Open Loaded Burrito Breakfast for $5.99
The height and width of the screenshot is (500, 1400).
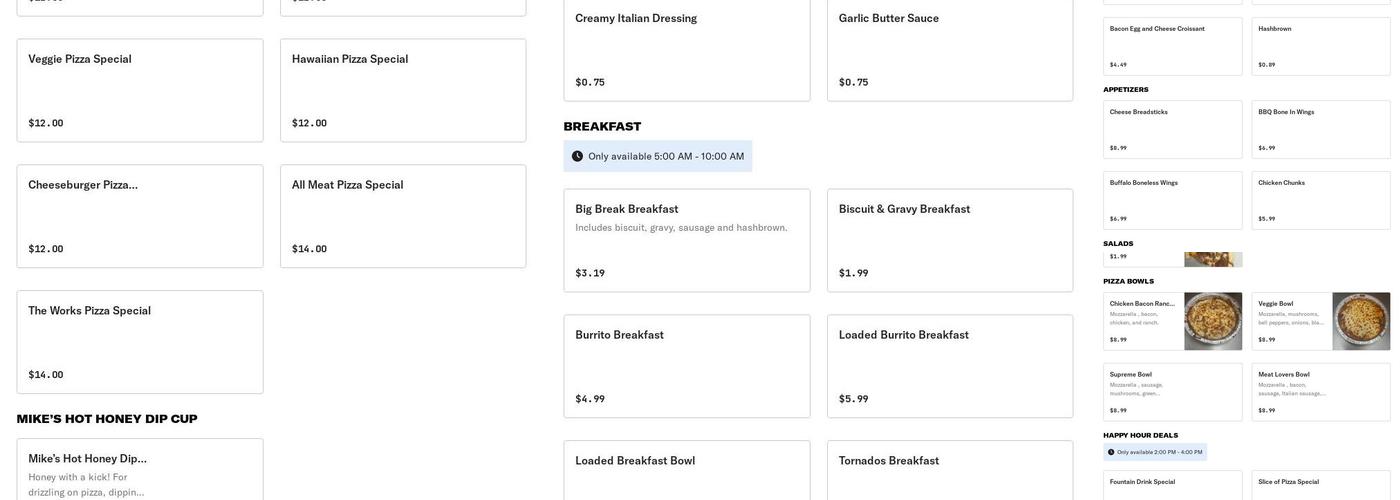pos(950,366)
